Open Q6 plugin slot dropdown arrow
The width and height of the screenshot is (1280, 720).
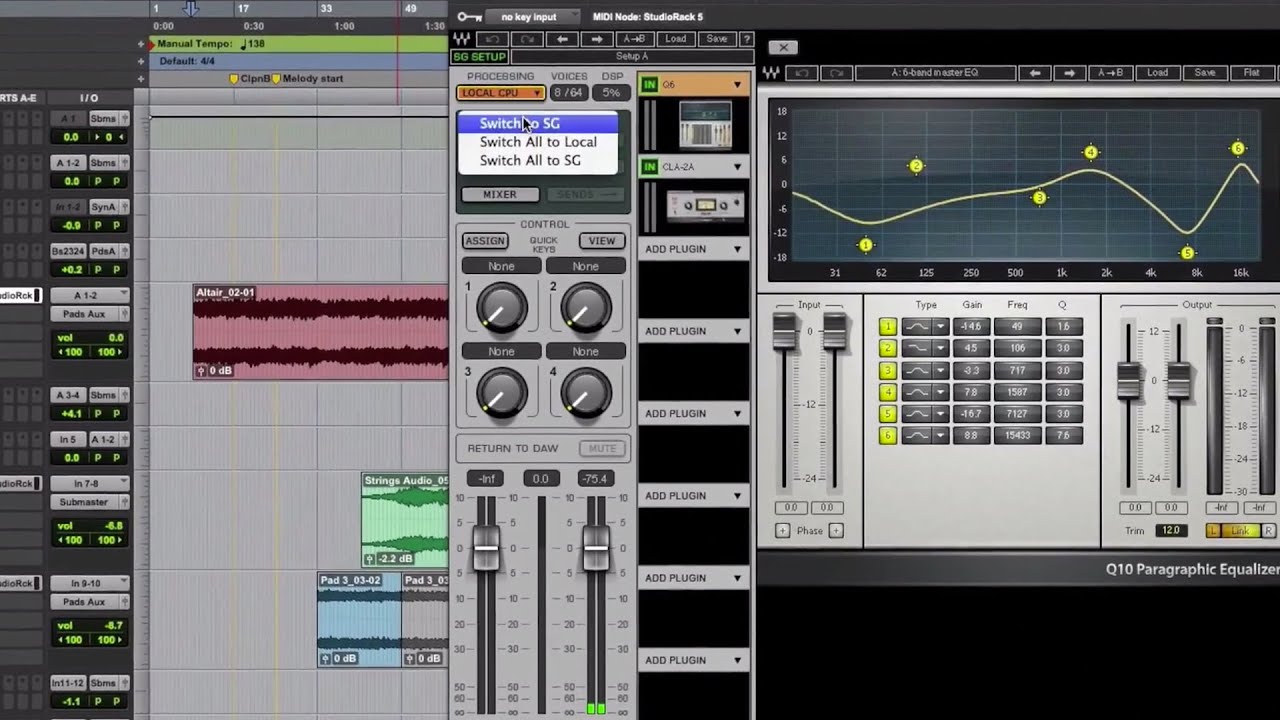click(738, 85)
